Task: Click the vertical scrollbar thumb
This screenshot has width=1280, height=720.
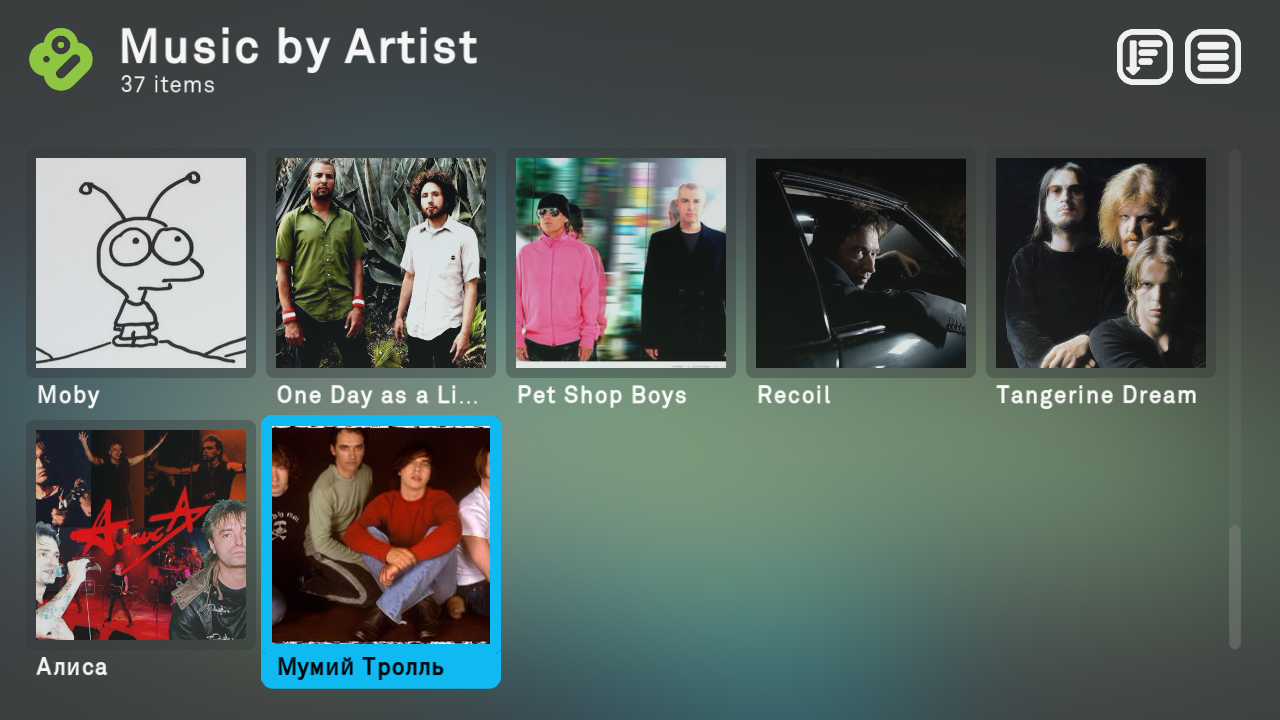Action: coord(1235,587)
